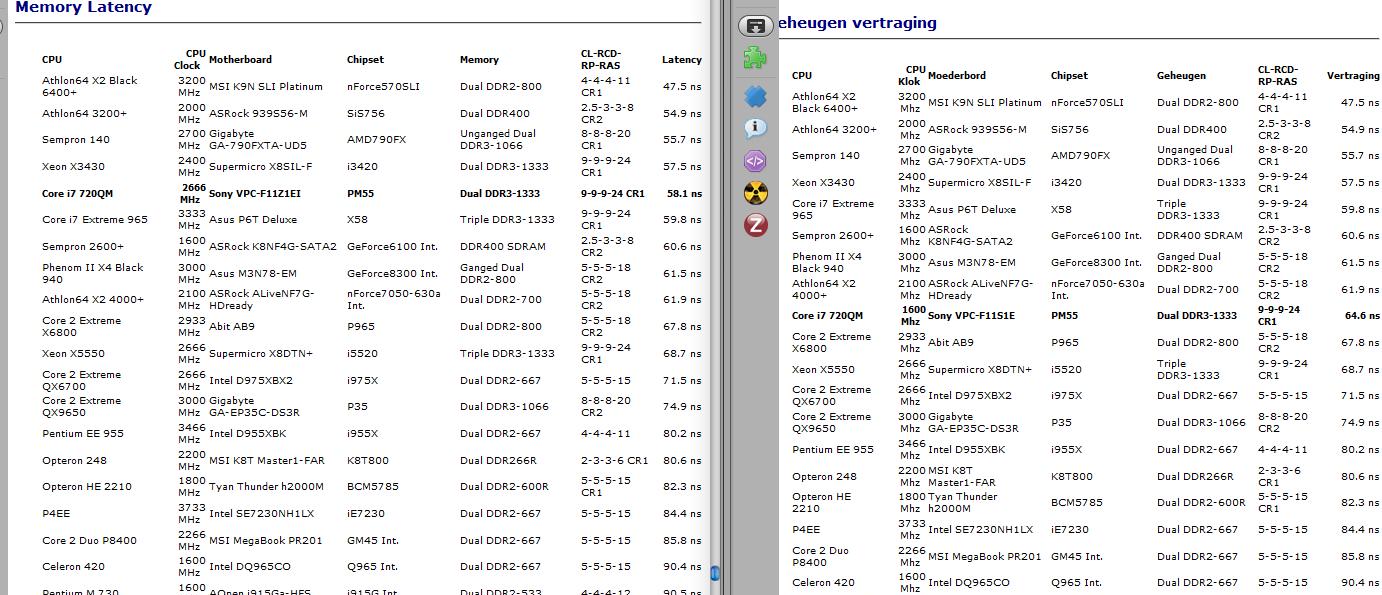Viewport: 1382px width, 595px height.
Task: Click the 47.5 ns value in Memory Latency table
Action: pos(682,87)
